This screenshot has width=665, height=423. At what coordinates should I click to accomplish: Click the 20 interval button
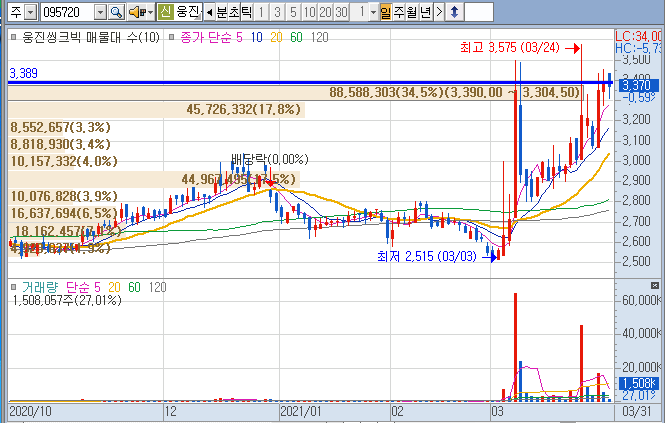pyautogui.click(x=325, y=12)
